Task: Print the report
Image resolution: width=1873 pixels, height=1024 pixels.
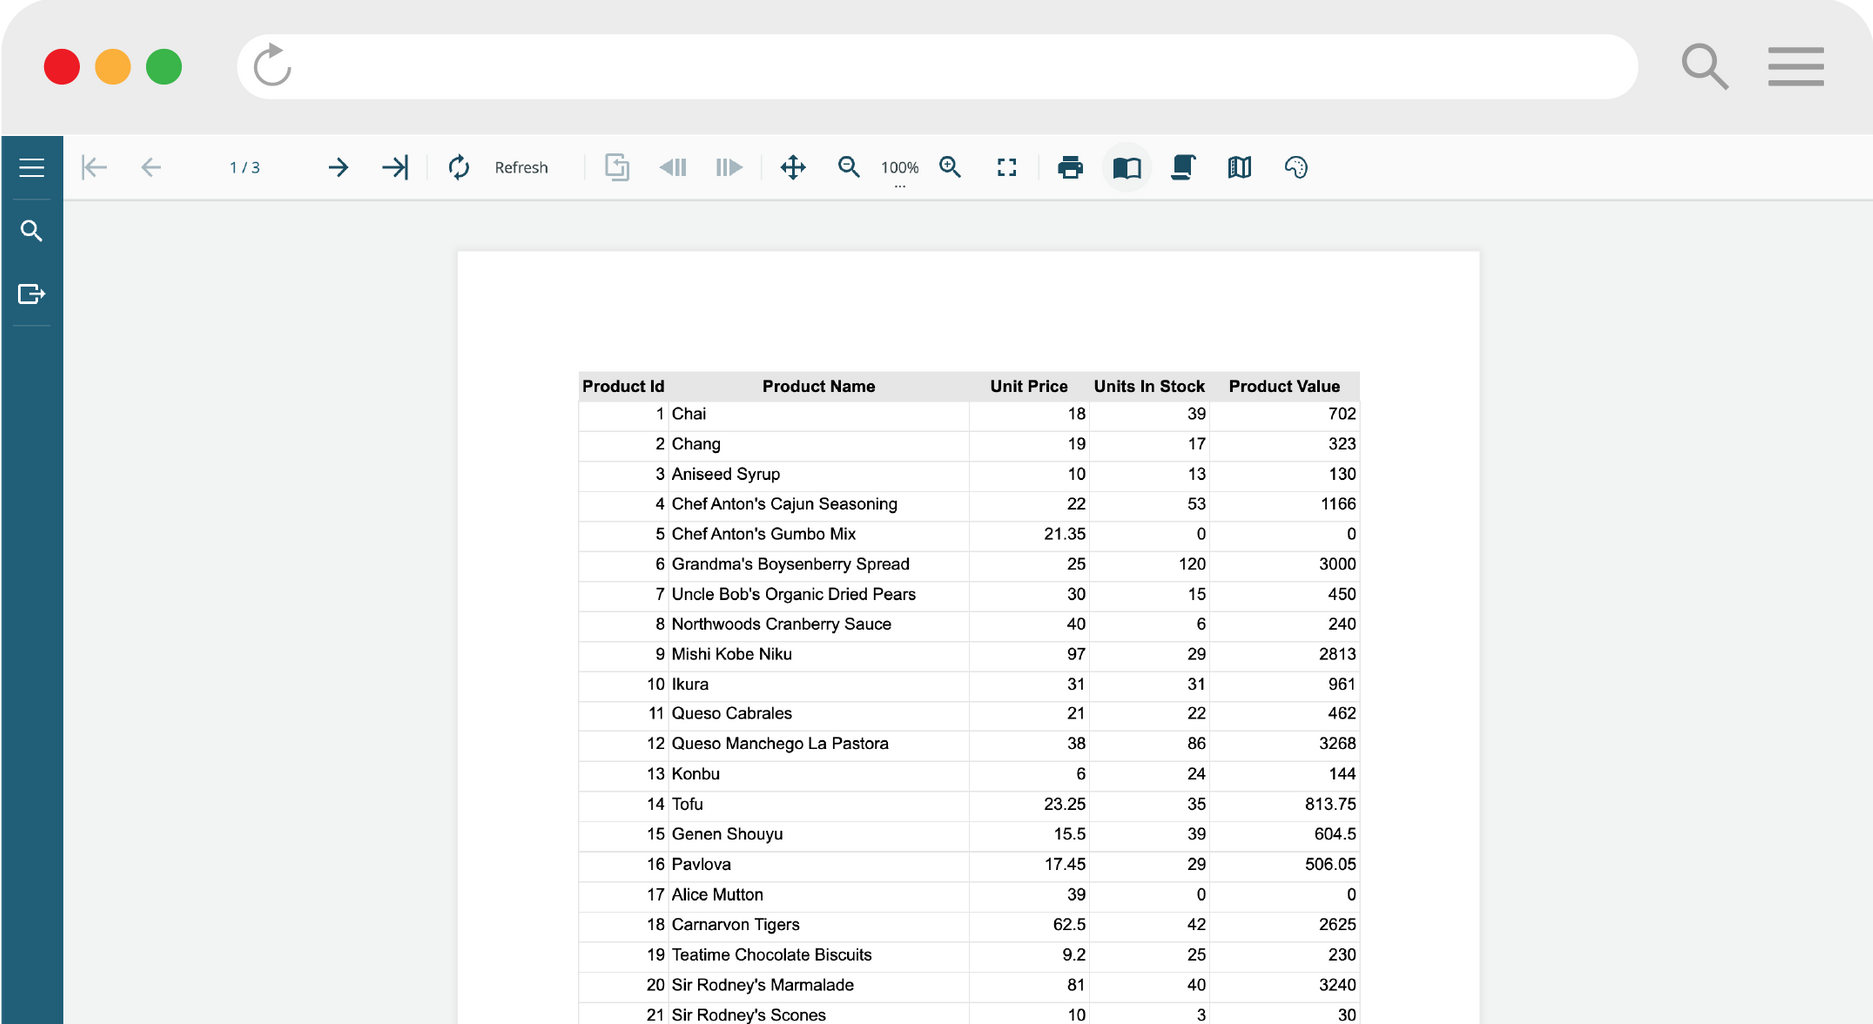Action: pos(1070,167)
